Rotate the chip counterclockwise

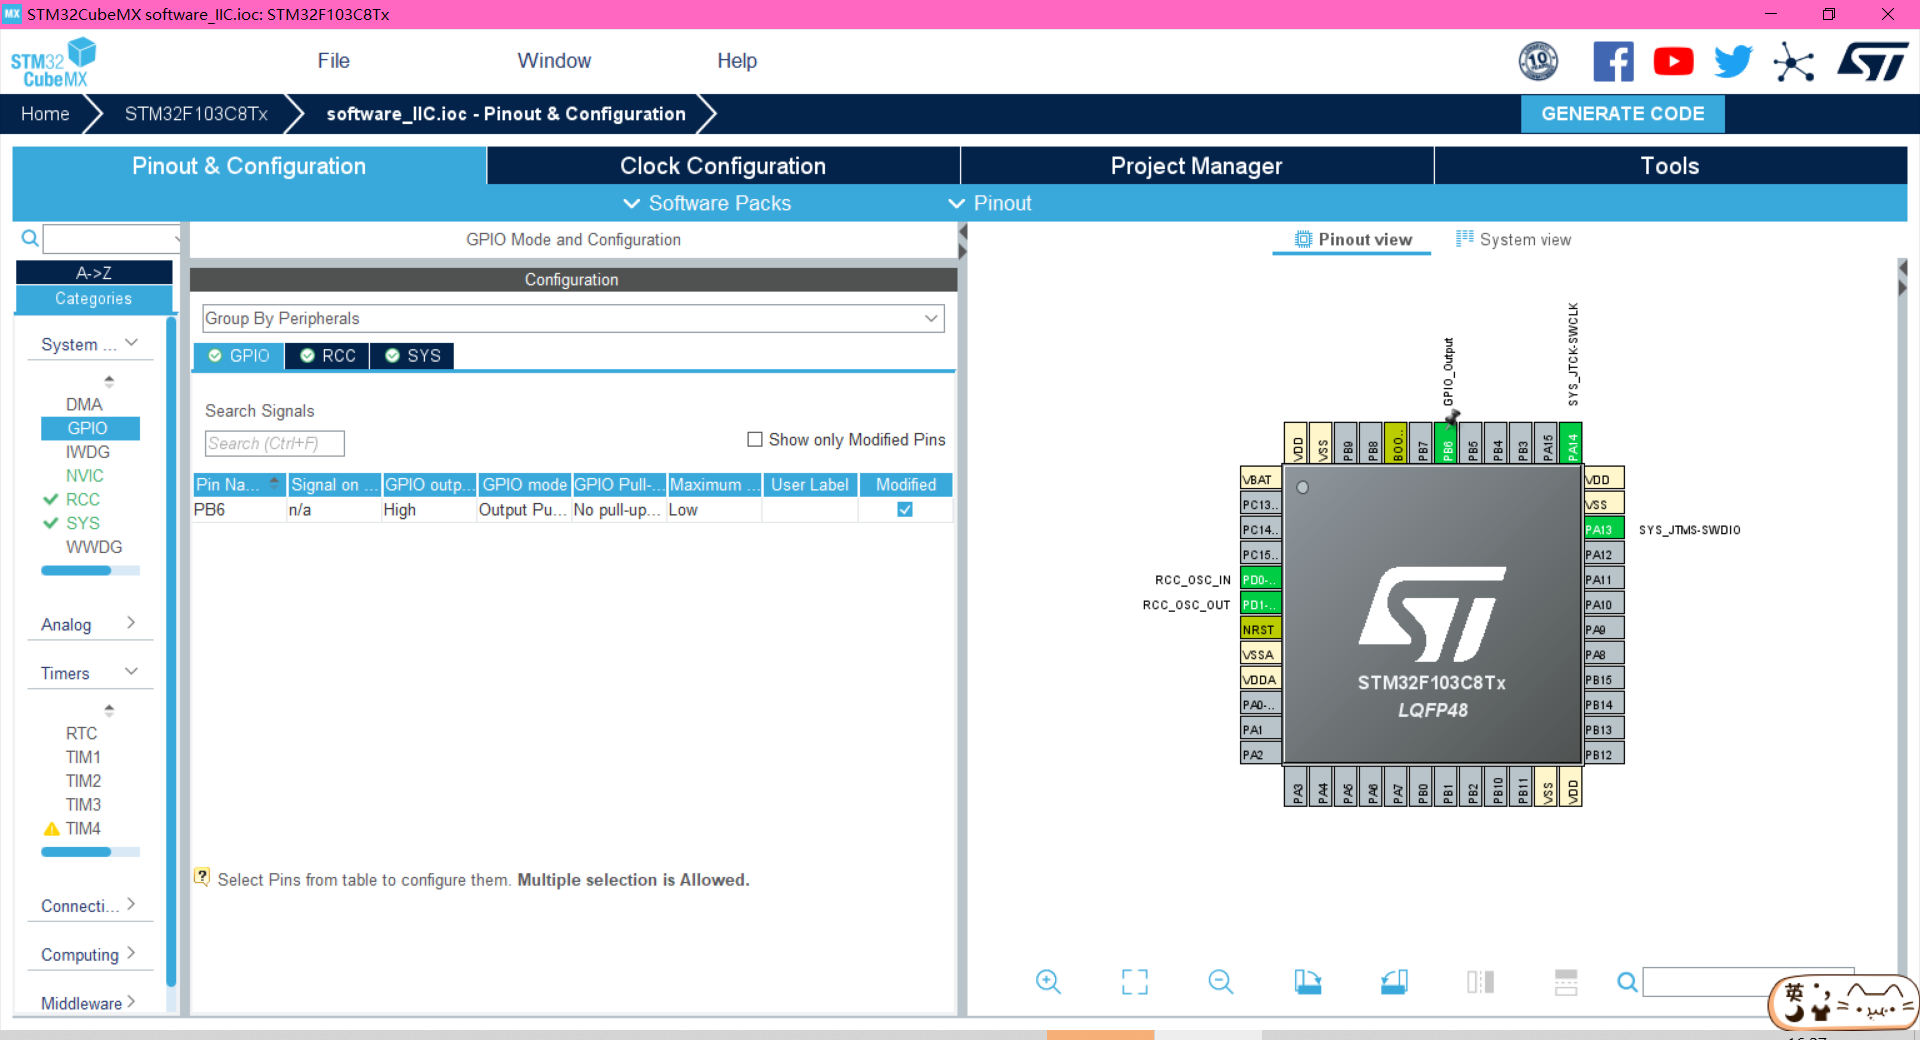click(1395, 982)
